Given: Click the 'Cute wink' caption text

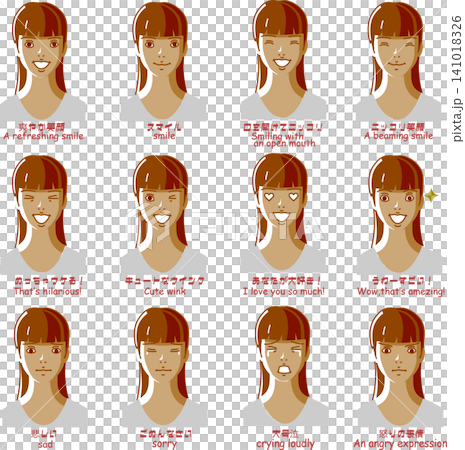Looking at the screenshot, I should [165, 291].
